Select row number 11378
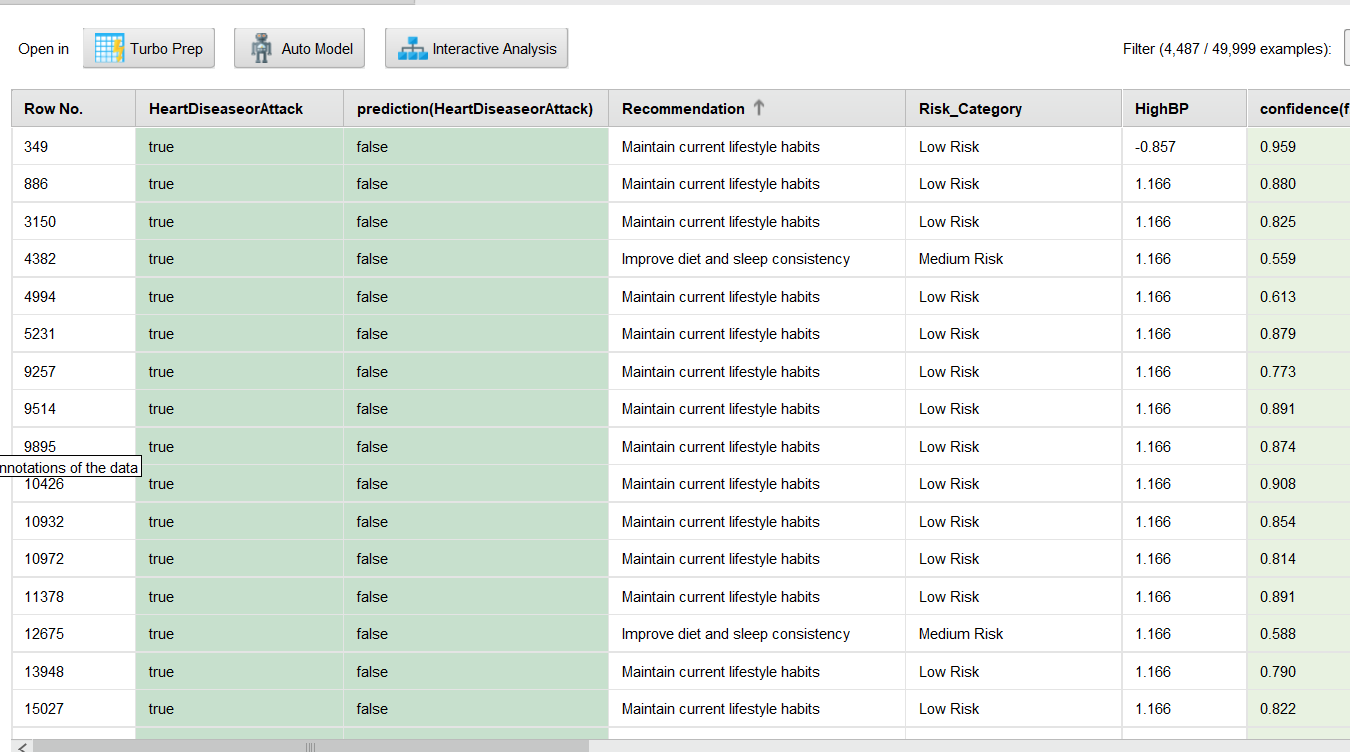 (x=44, y=597)
